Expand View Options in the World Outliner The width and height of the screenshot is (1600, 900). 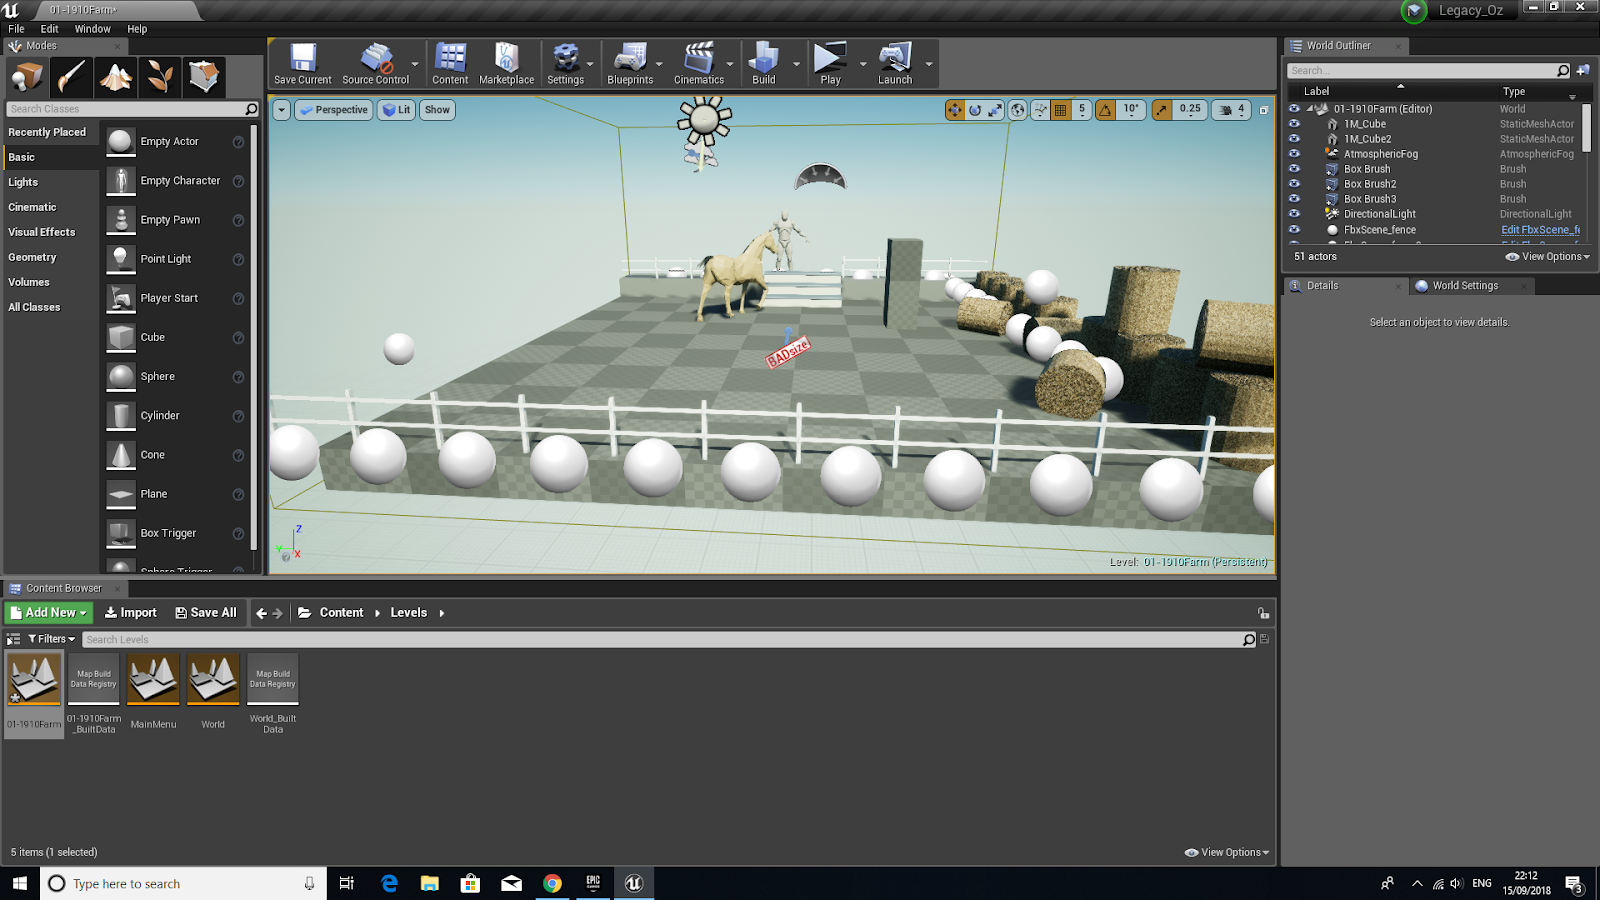click(1546, 256)
